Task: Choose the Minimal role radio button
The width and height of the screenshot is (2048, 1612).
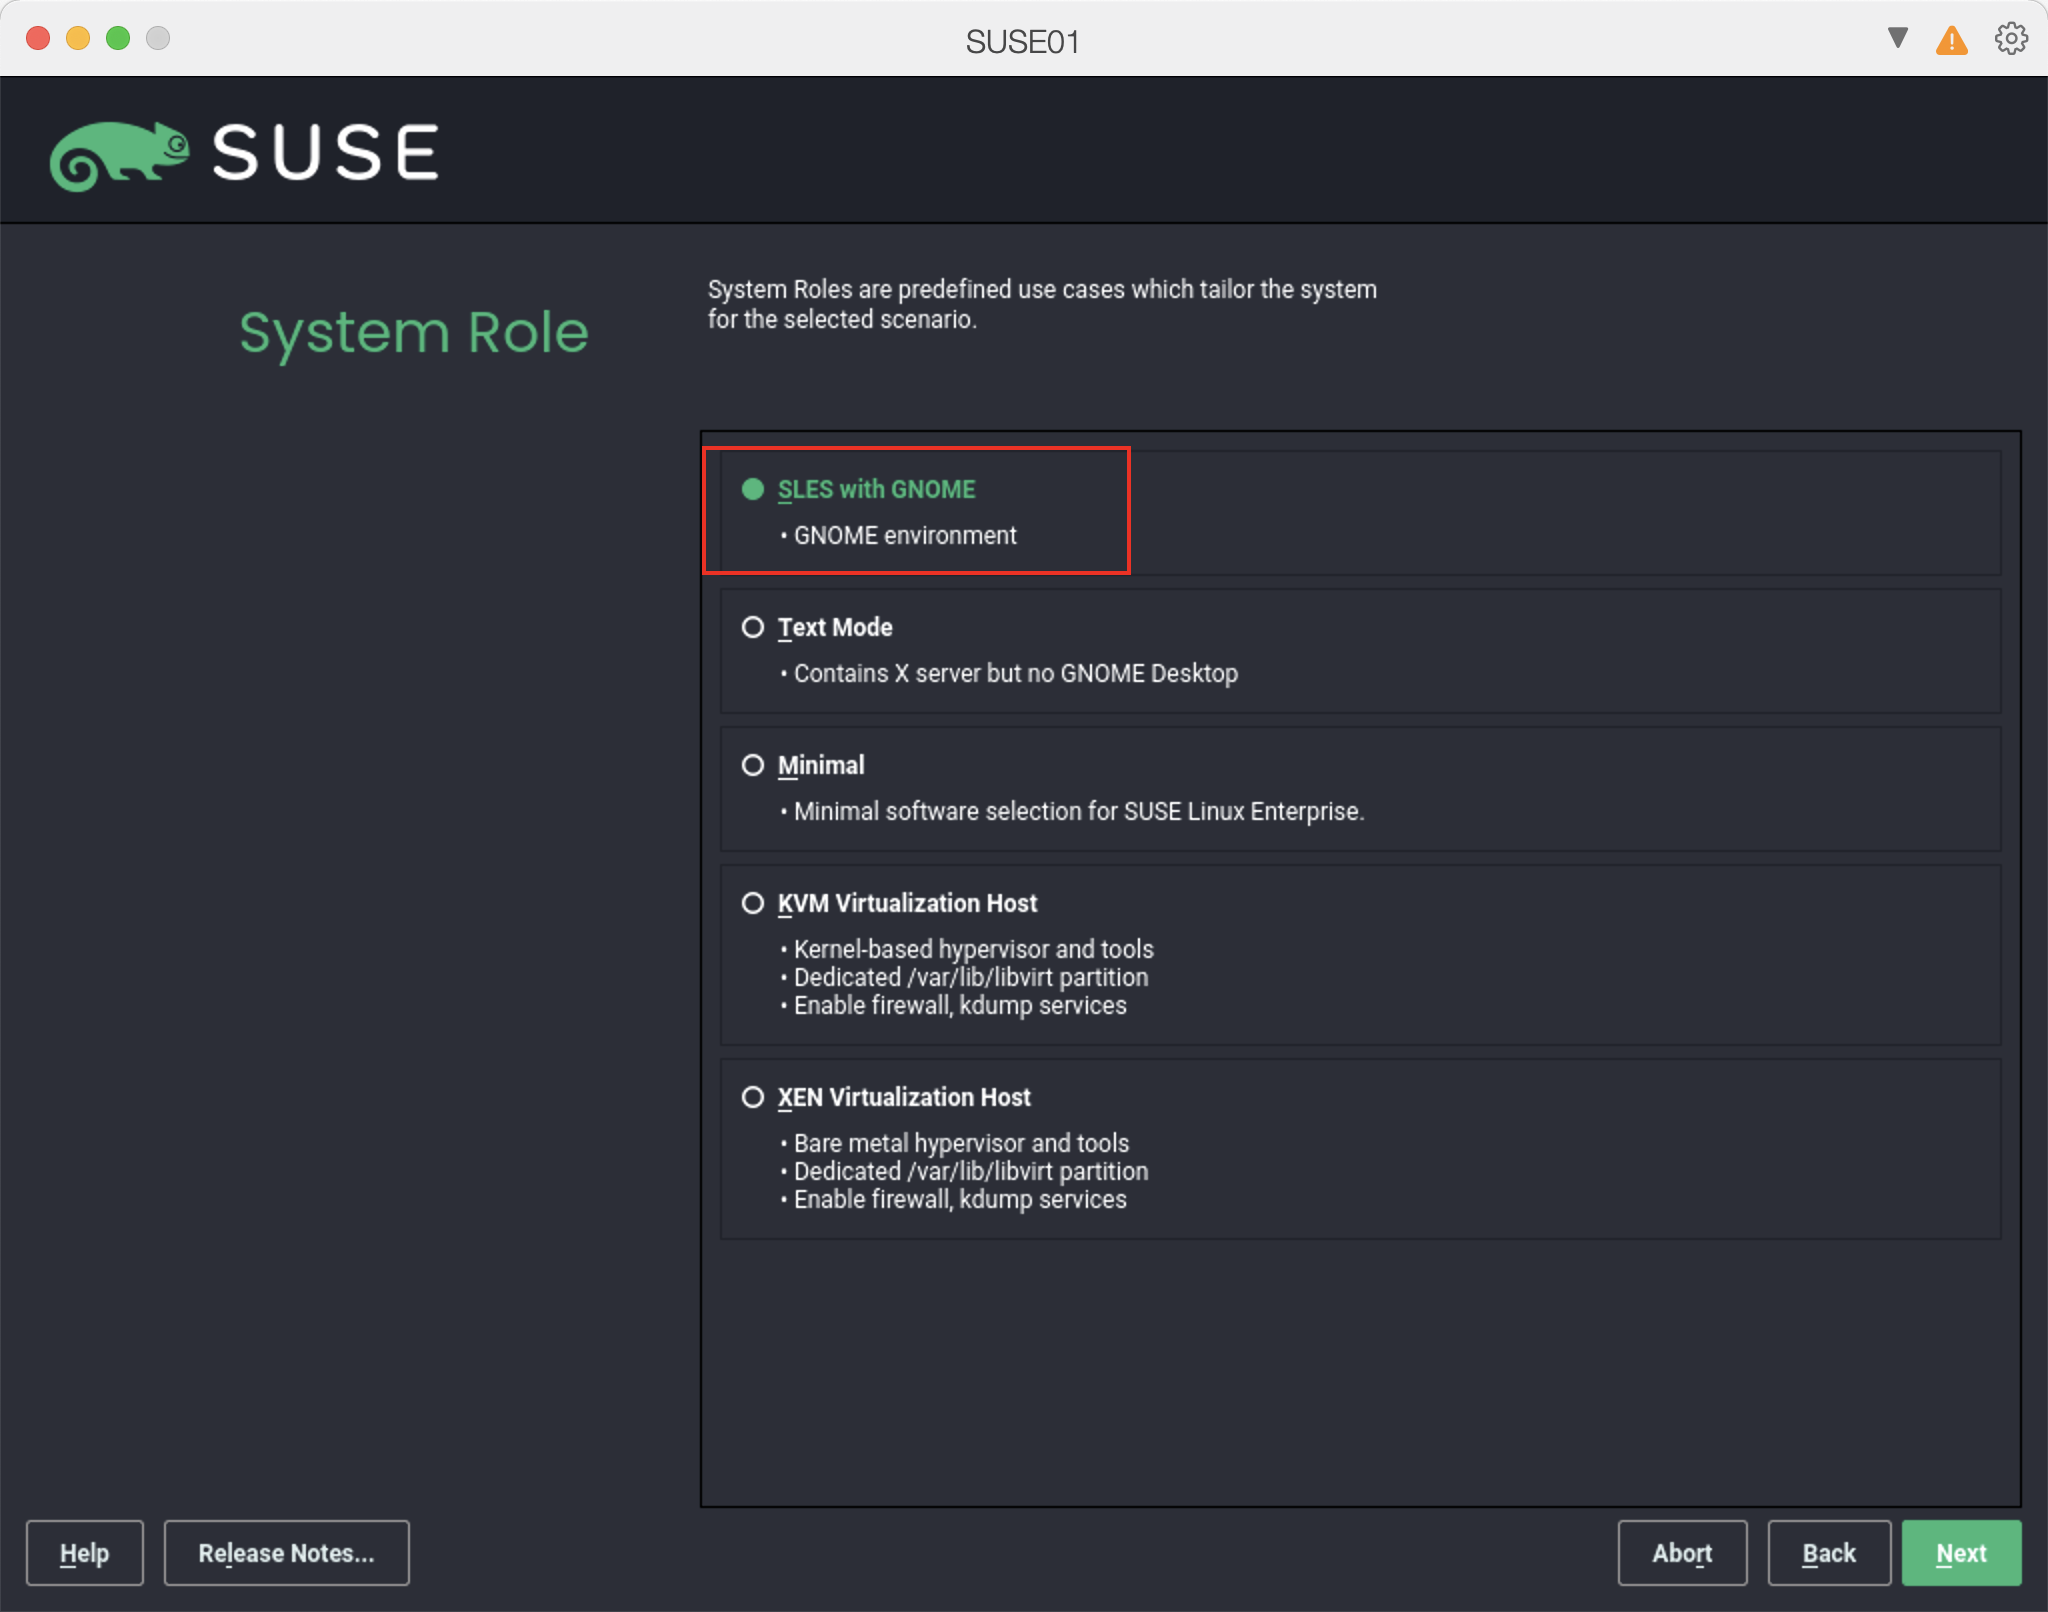Action: pyautogui.click(x=753, y=765)
